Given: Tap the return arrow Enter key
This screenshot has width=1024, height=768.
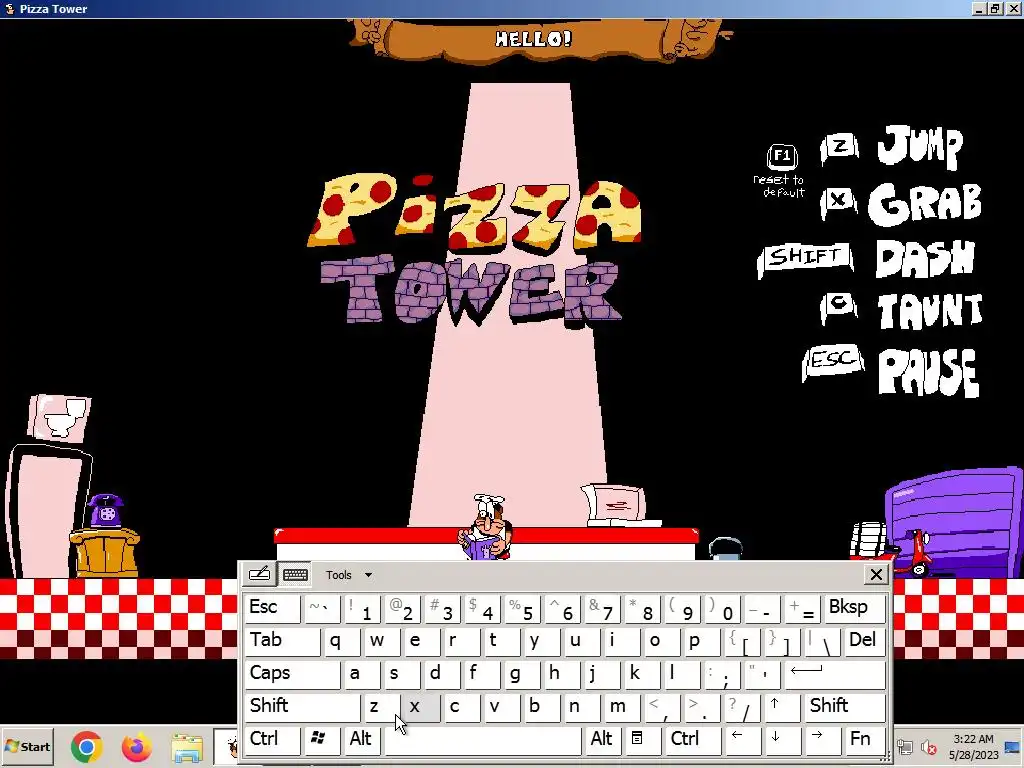Looking at the screenshot, I should pyautogui.click(x=835, y=674).
